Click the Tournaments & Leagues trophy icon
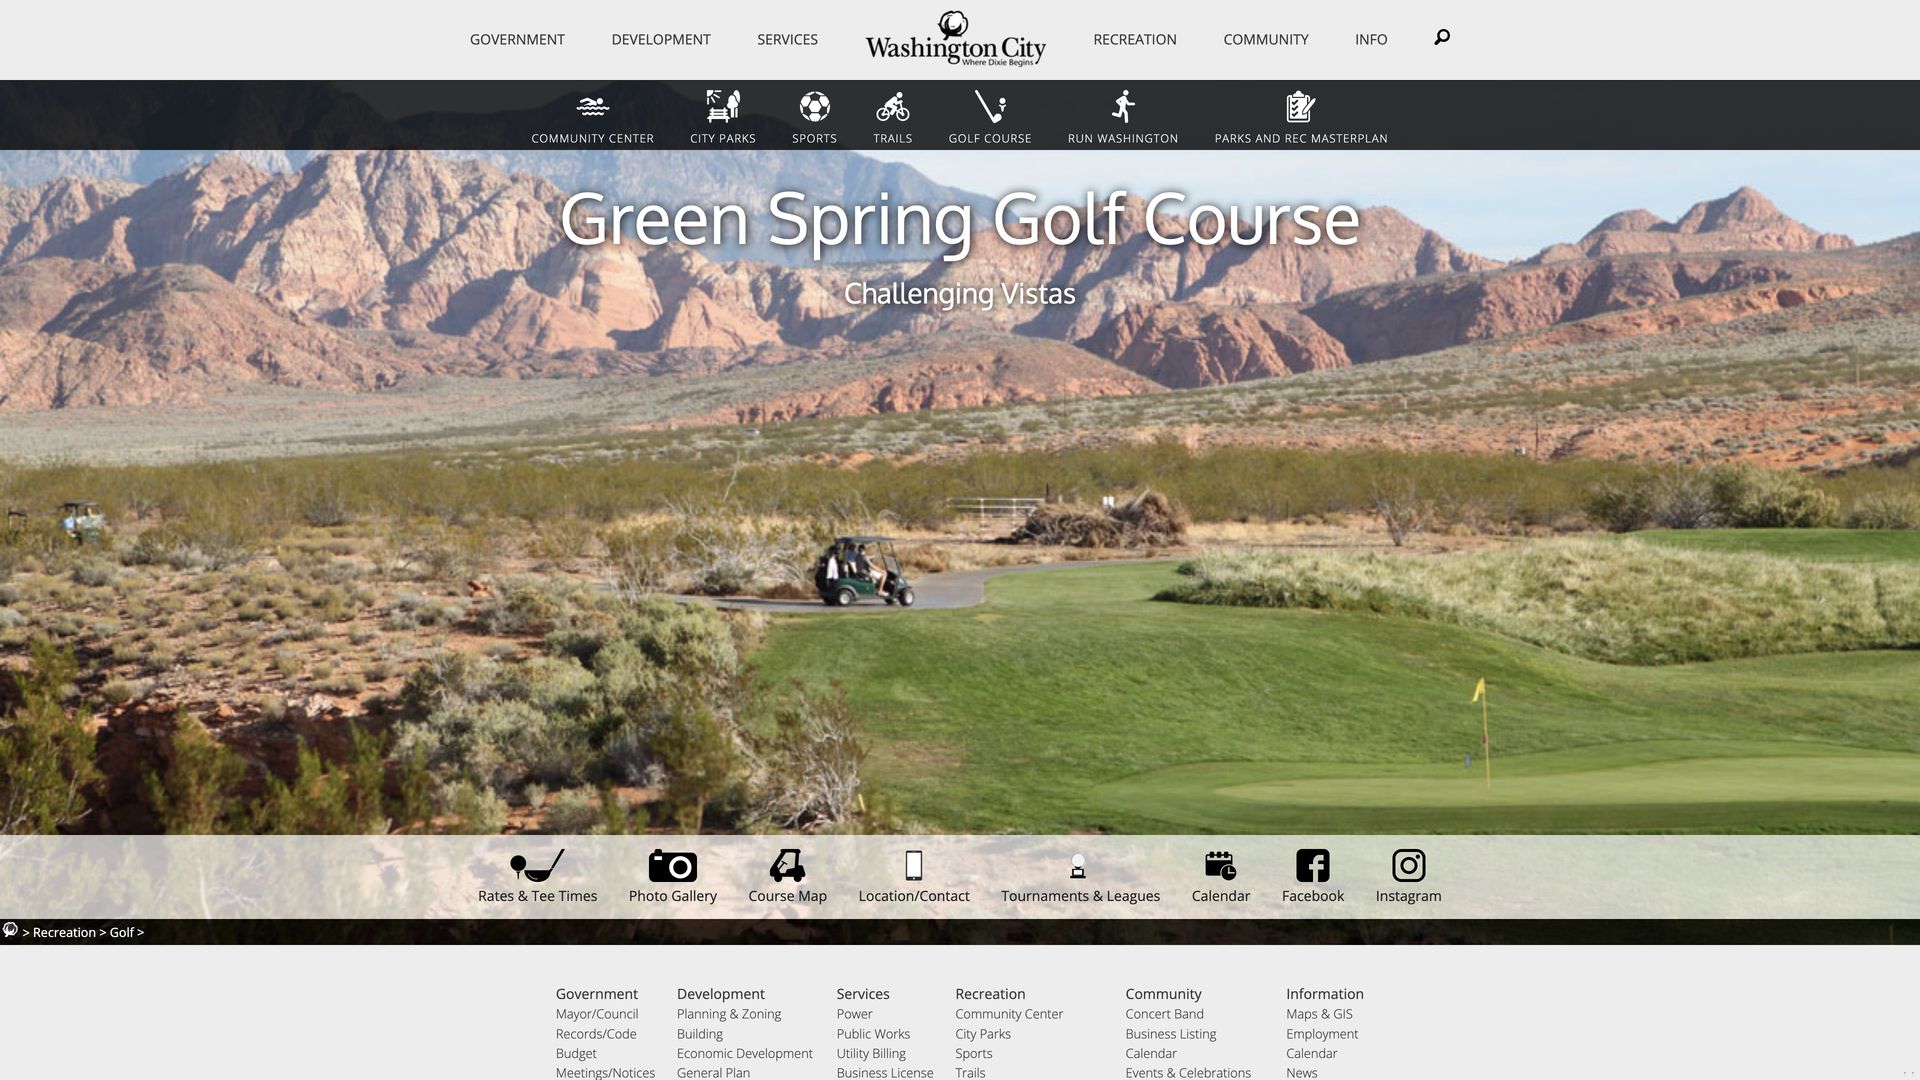Image resolution: width=1920 pixels, height=1080 pixels. click(1078, 865)
